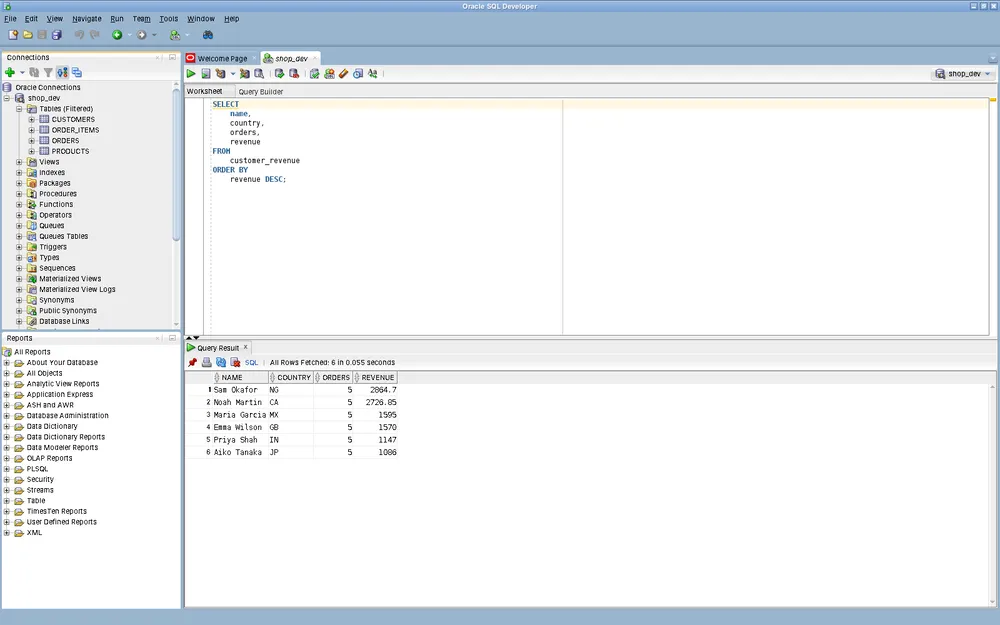The image size is (1000, 625).
Task: Click the eraser Clear icon
Action: point(344,74)
